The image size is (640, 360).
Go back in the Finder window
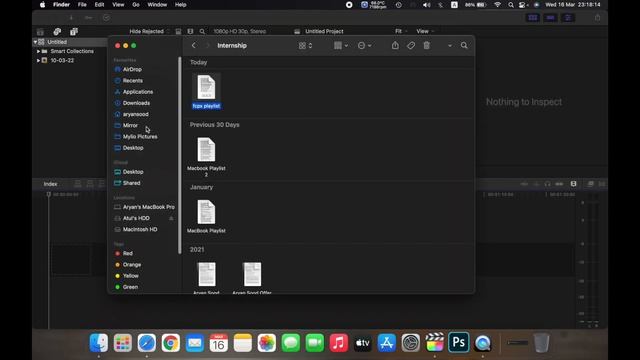point(194,45)
